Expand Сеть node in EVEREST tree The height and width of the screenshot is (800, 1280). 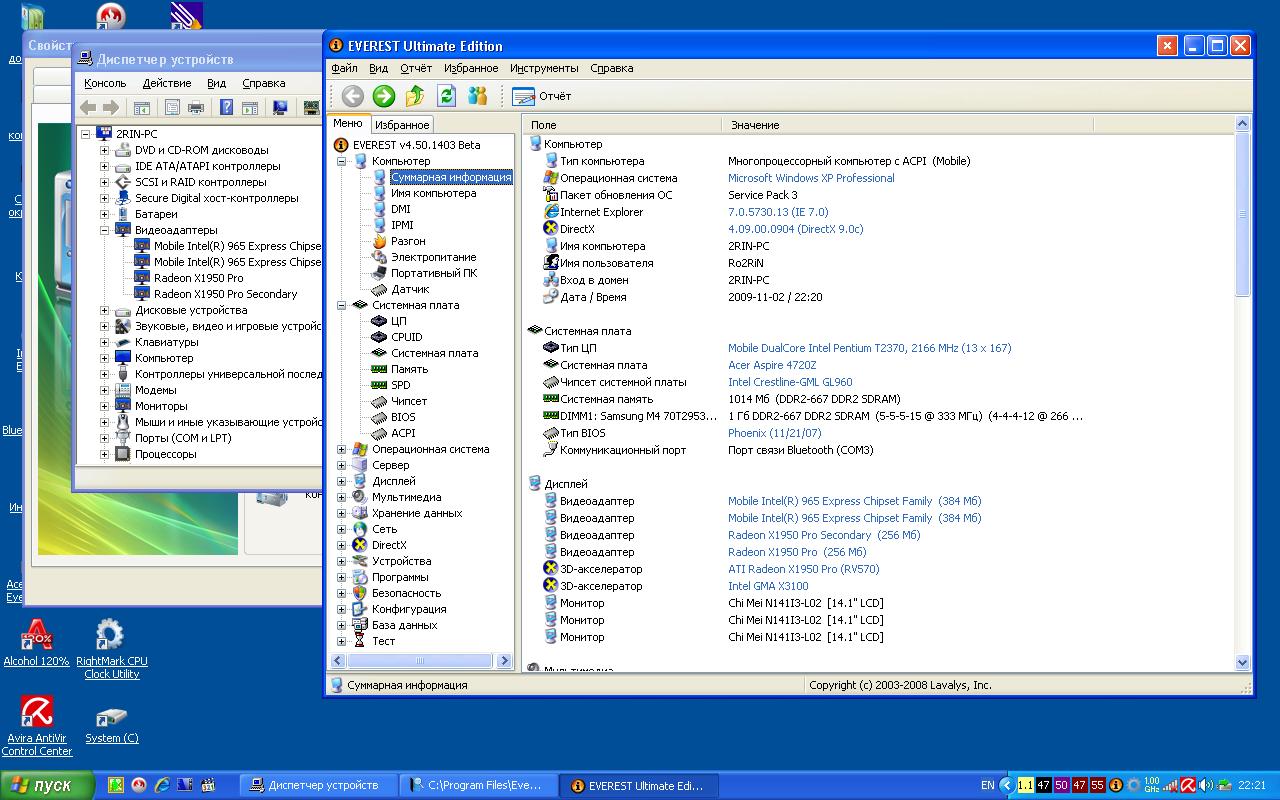click(x=341, y=529)
